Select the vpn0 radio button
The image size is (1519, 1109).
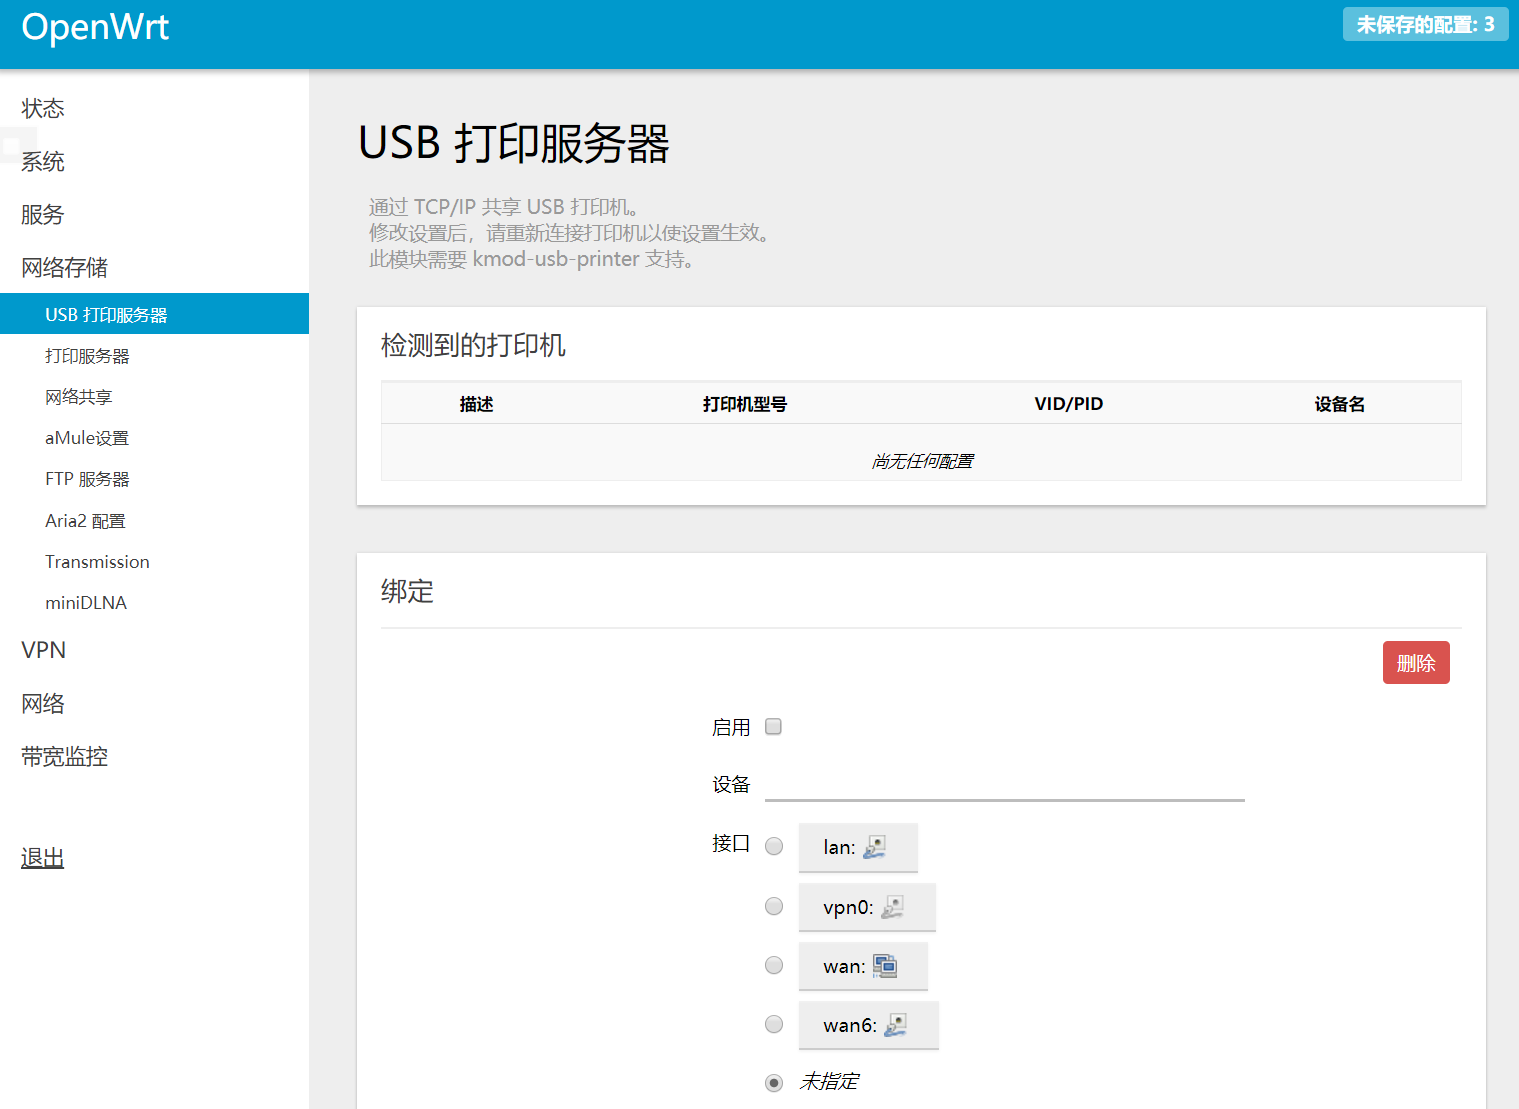pyautogui.click(x=774, y=906)
